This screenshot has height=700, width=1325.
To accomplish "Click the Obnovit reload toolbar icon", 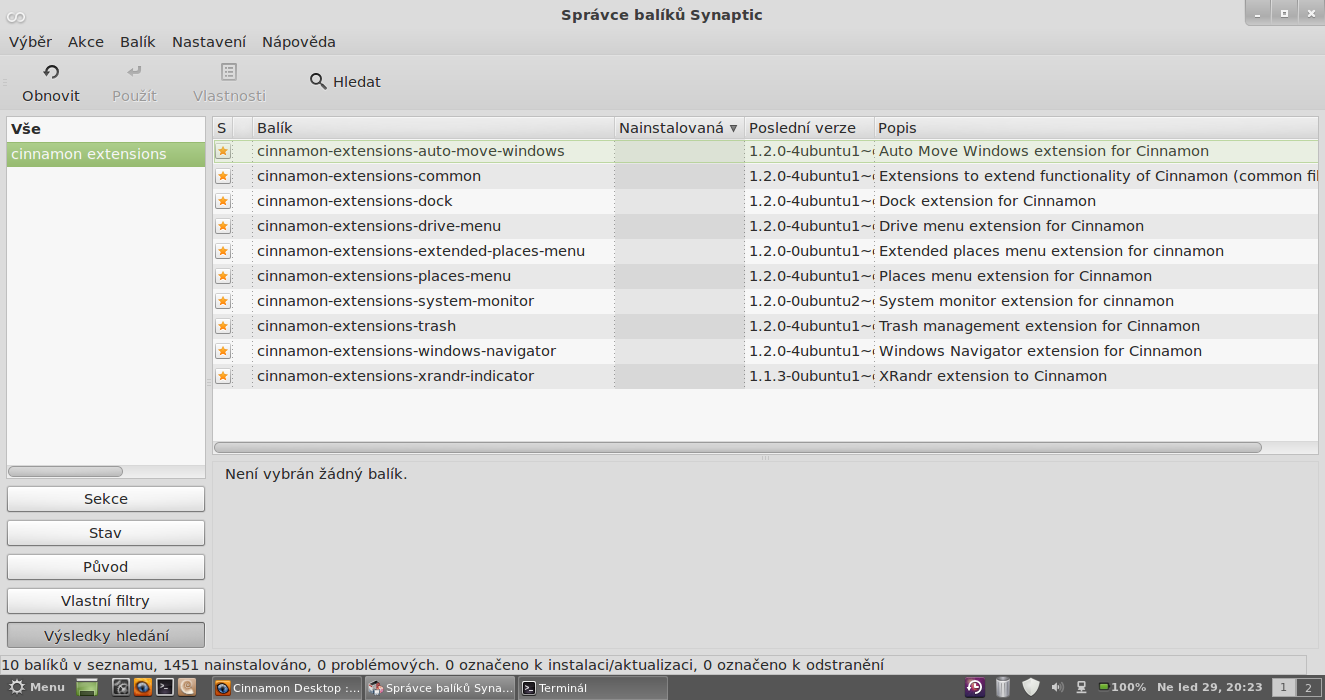I will coord(51,72).
